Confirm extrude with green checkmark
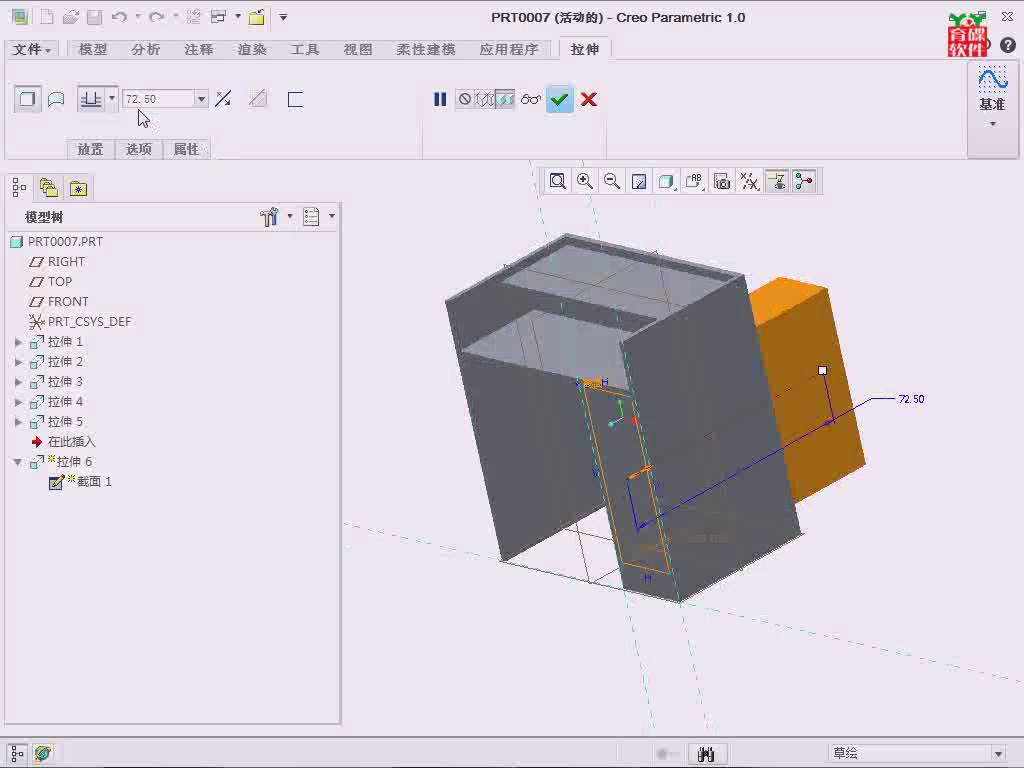The width and height of the screenshot is (1024, 768). [x=560, y=99]
